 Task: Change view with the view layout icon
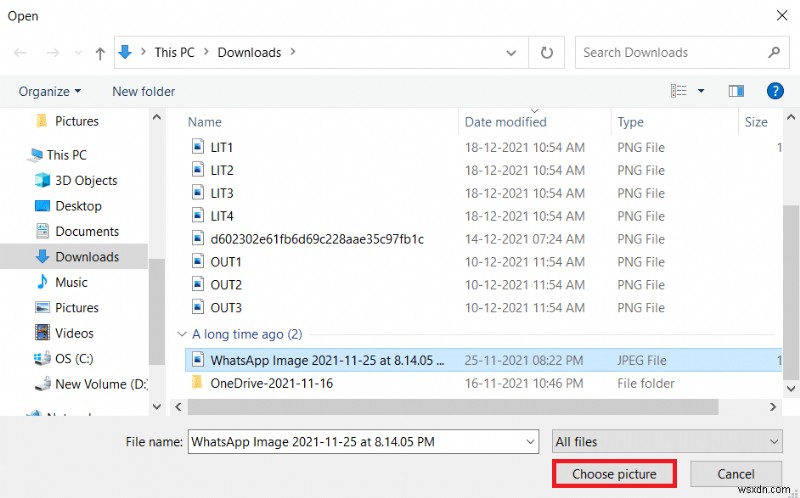(x=679, y=91)
